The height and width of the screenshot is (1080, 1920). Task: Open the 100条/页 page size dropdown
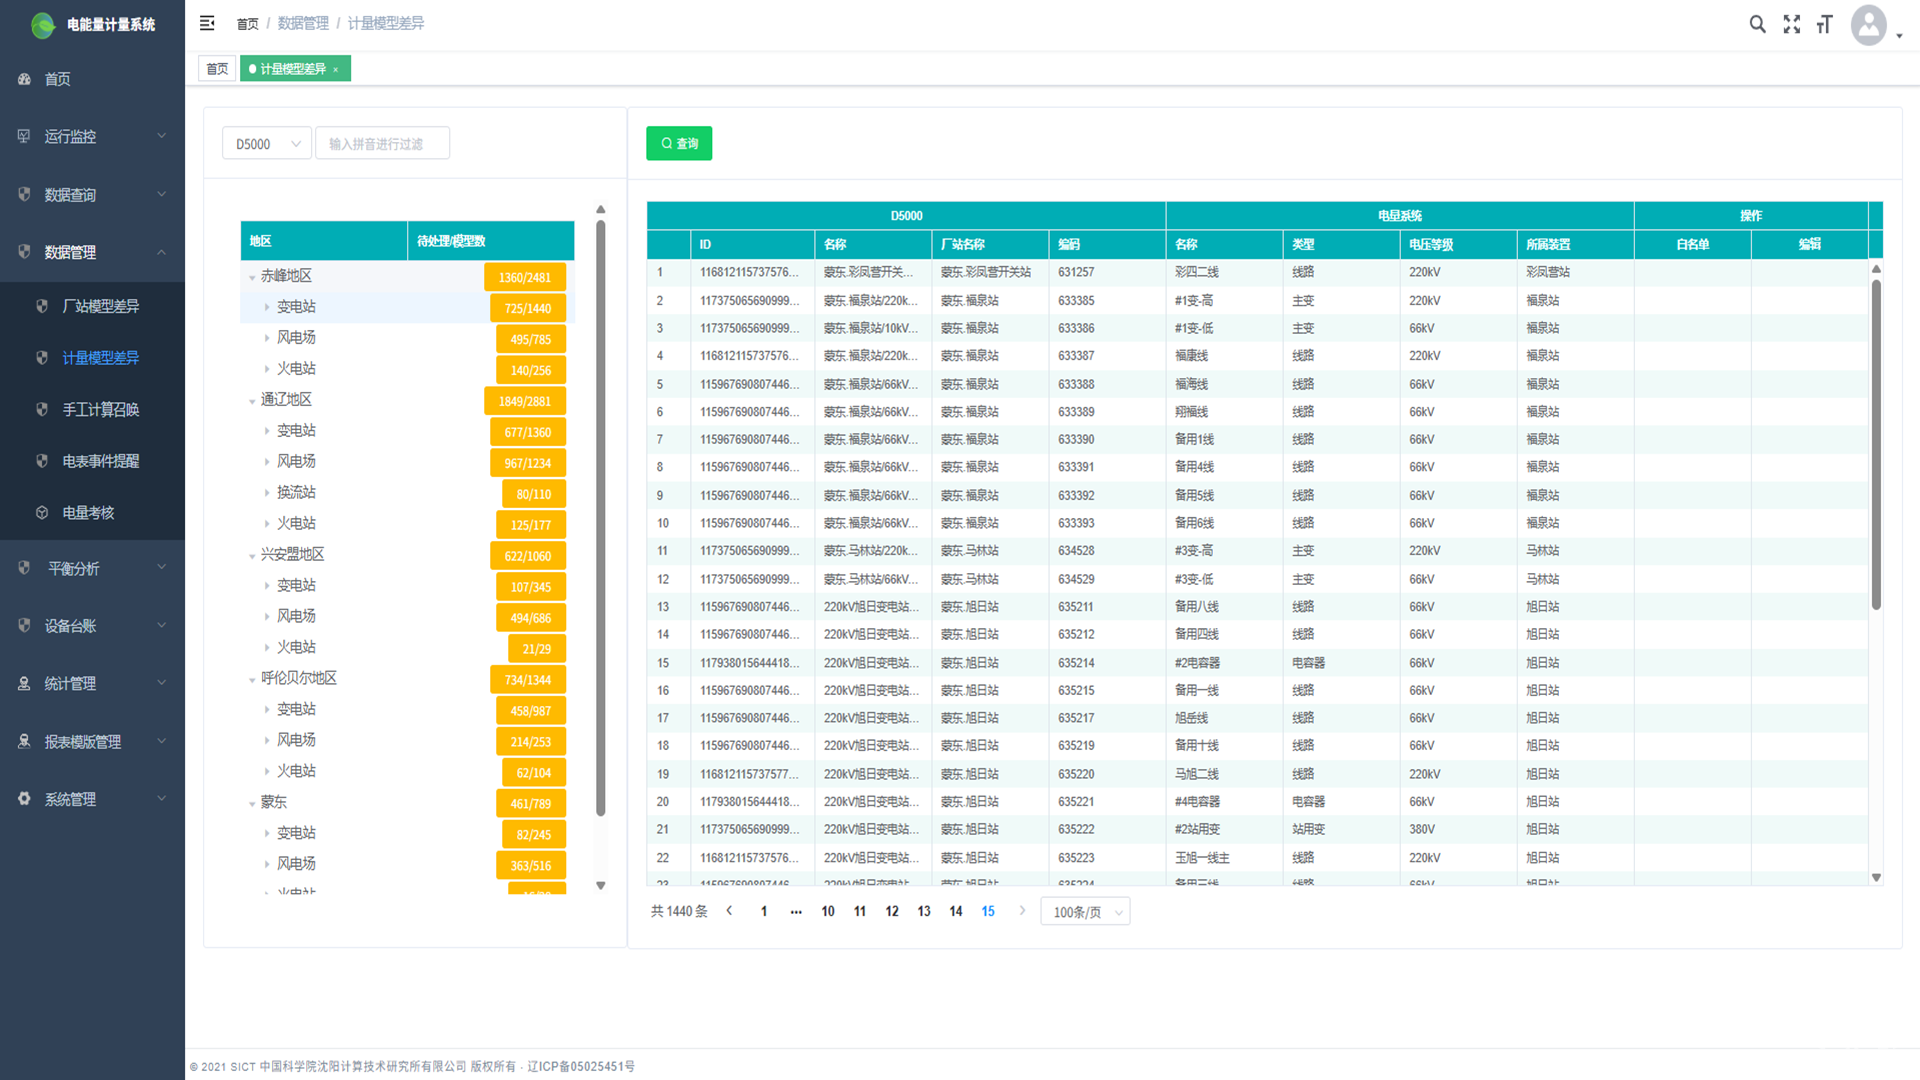(x=1085, y=912)
